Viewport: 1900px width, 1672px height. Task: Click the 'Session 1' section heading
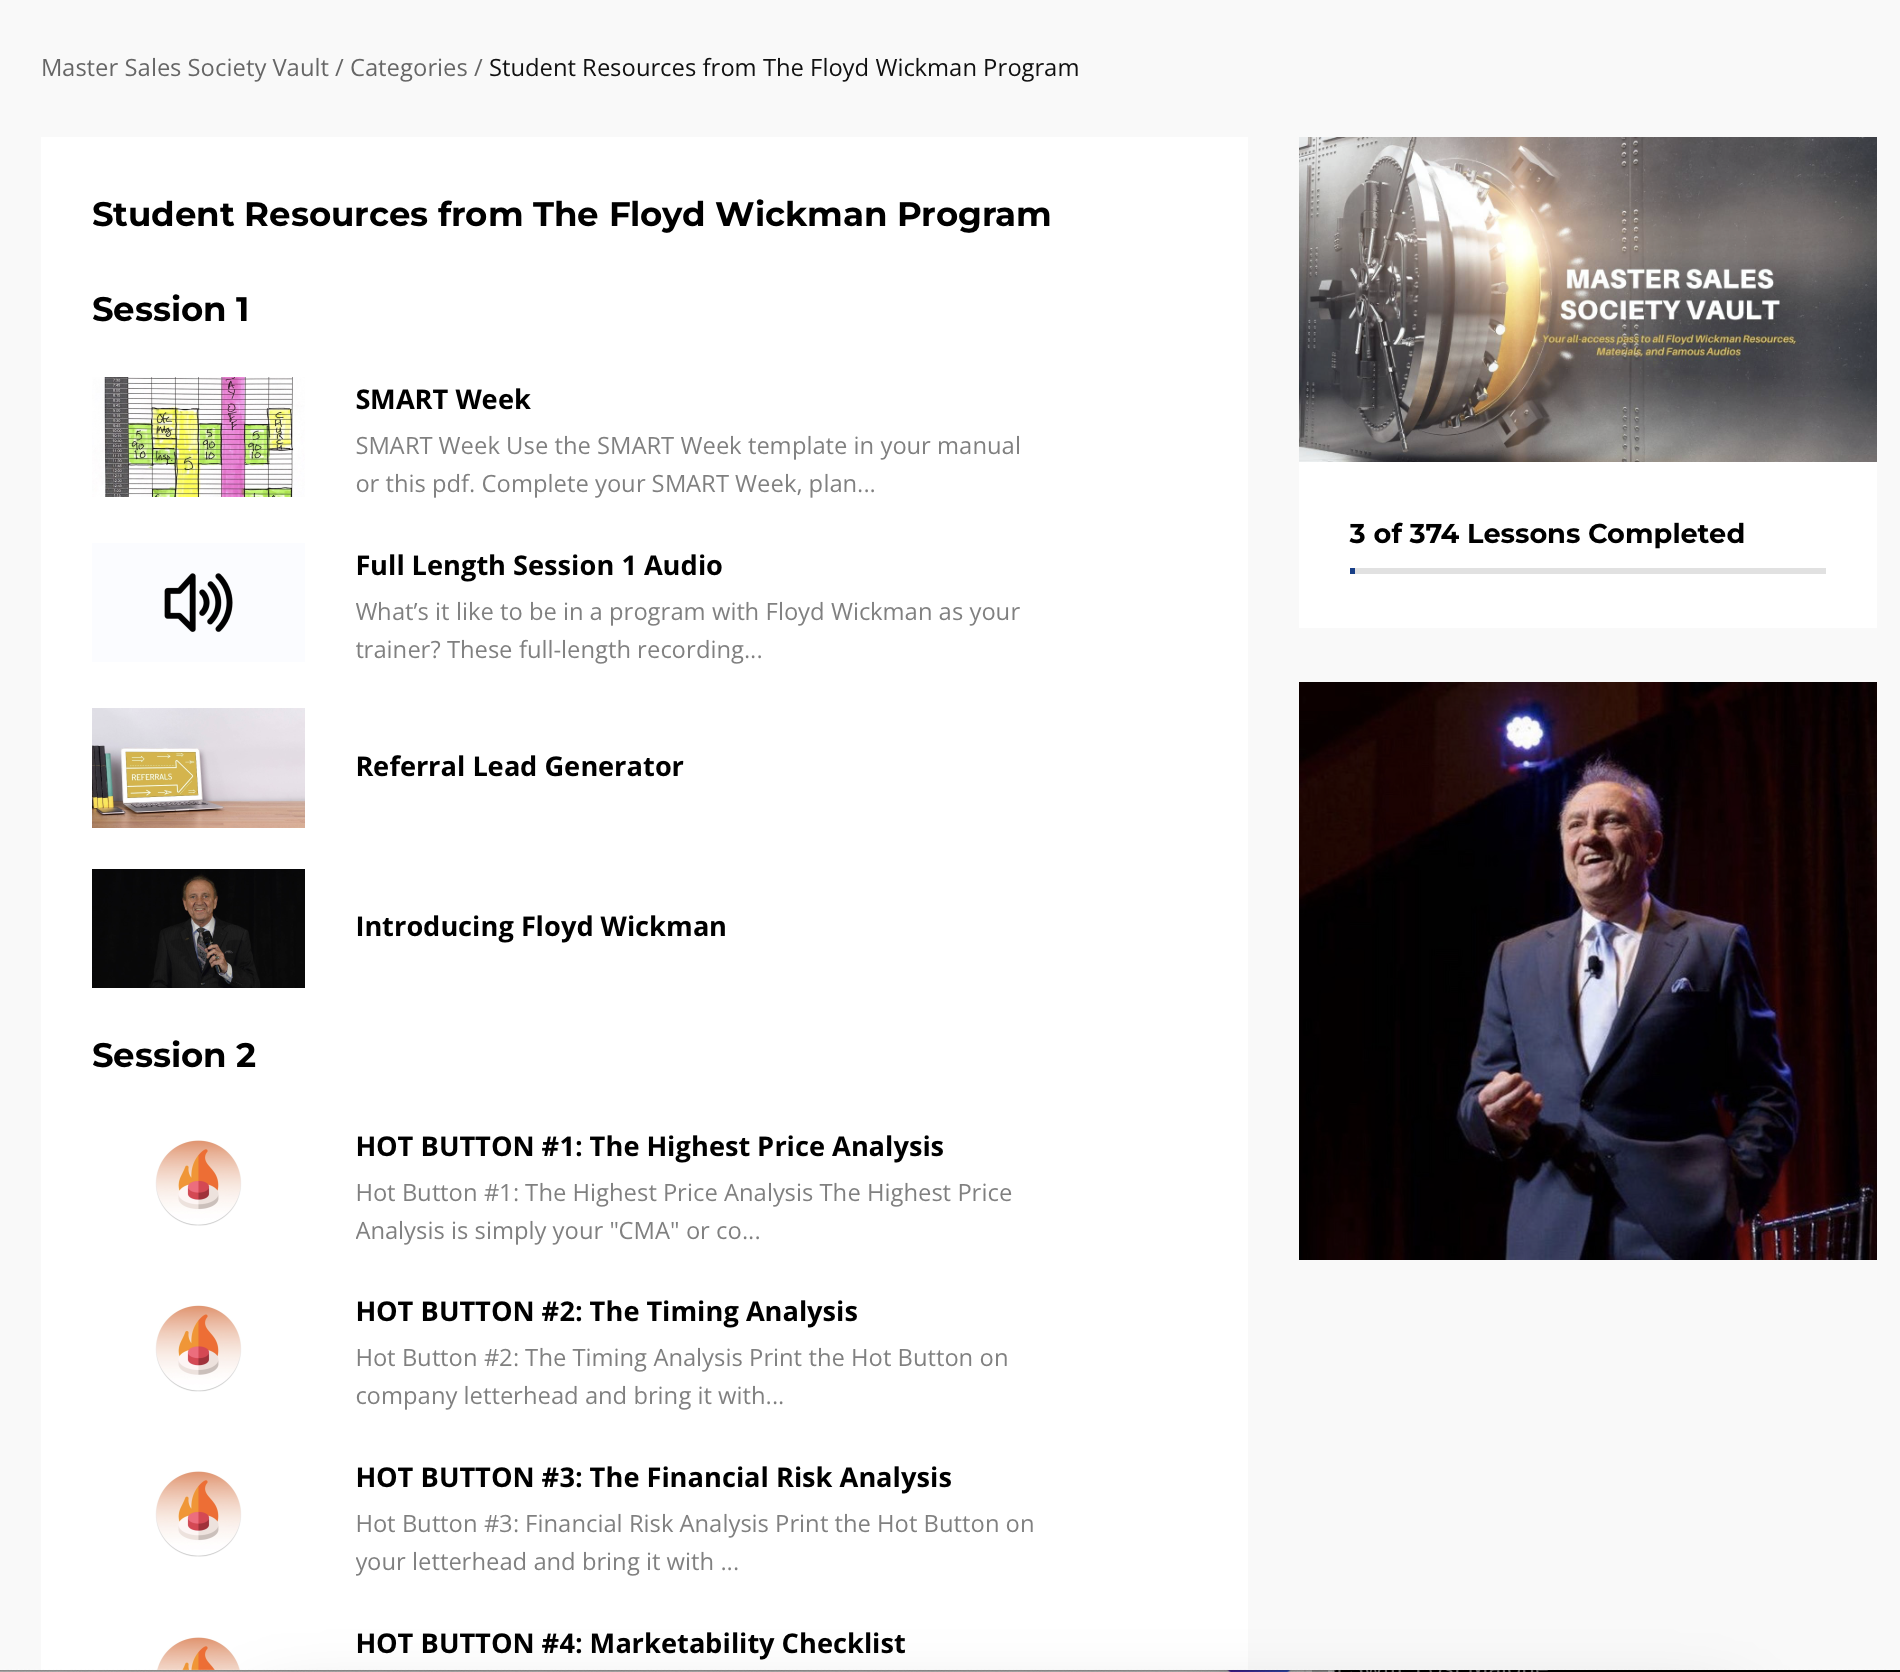(170, 309)
